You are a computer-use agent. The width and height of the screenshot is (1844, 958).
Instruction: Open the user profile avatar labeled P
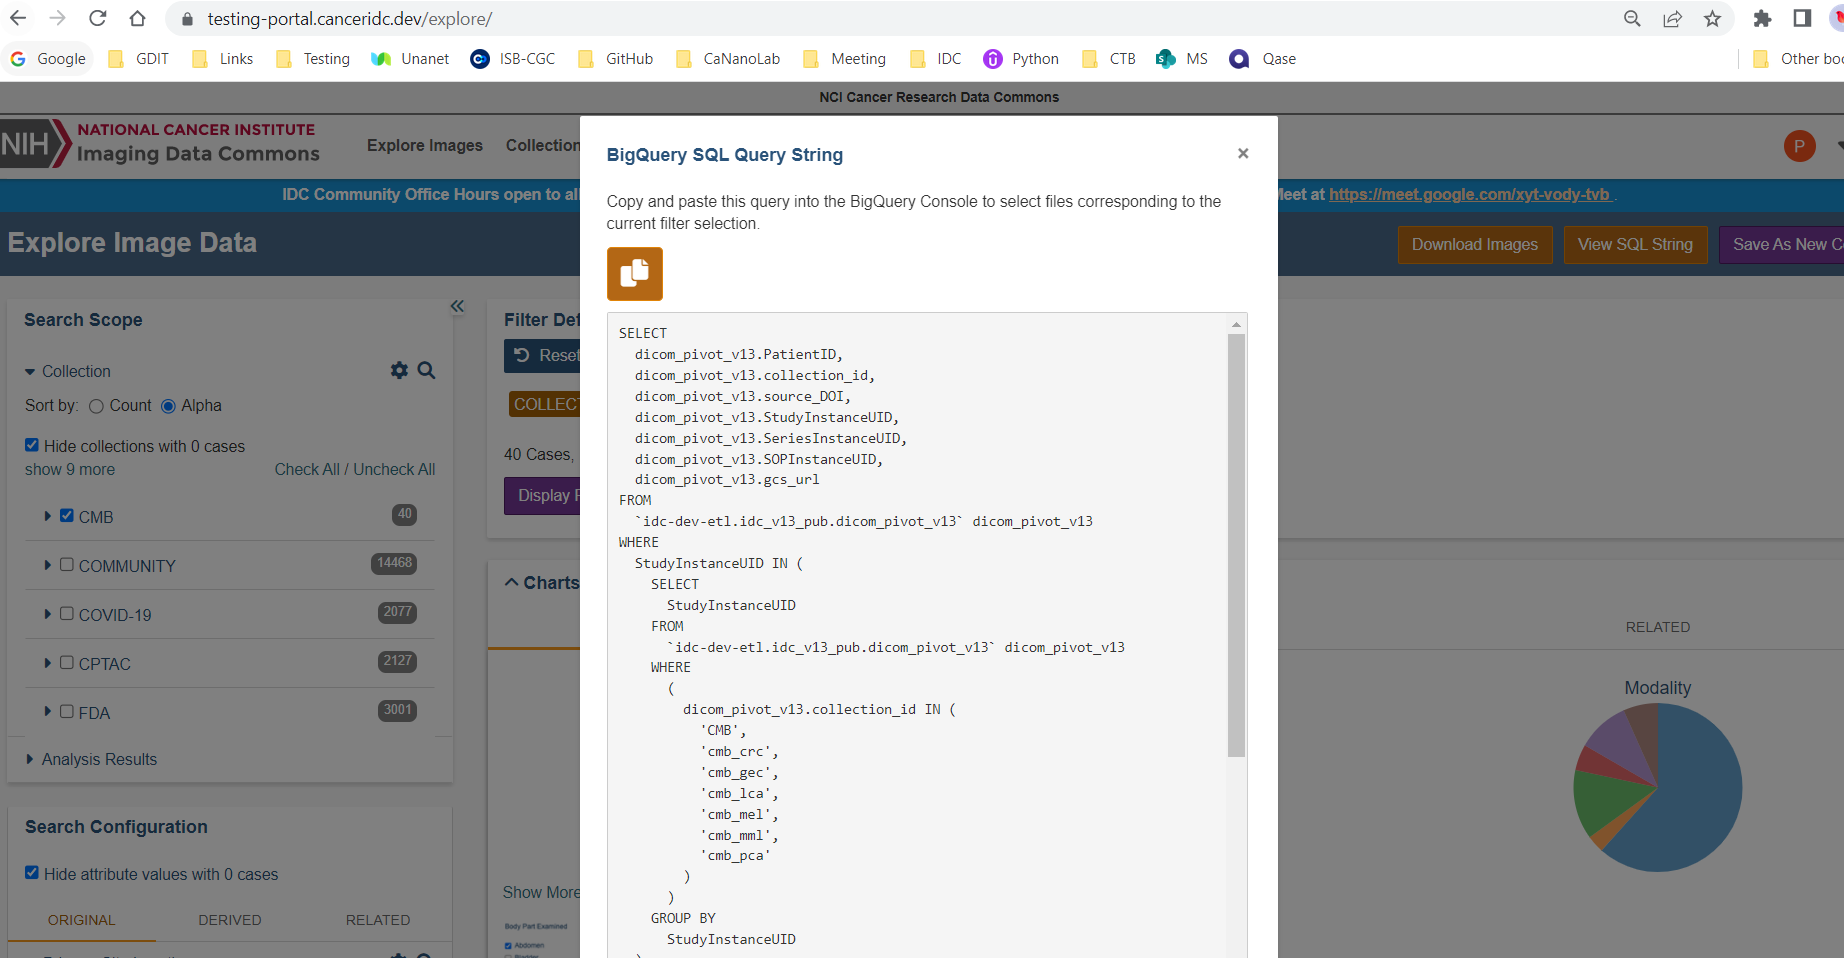point(1799,145)
